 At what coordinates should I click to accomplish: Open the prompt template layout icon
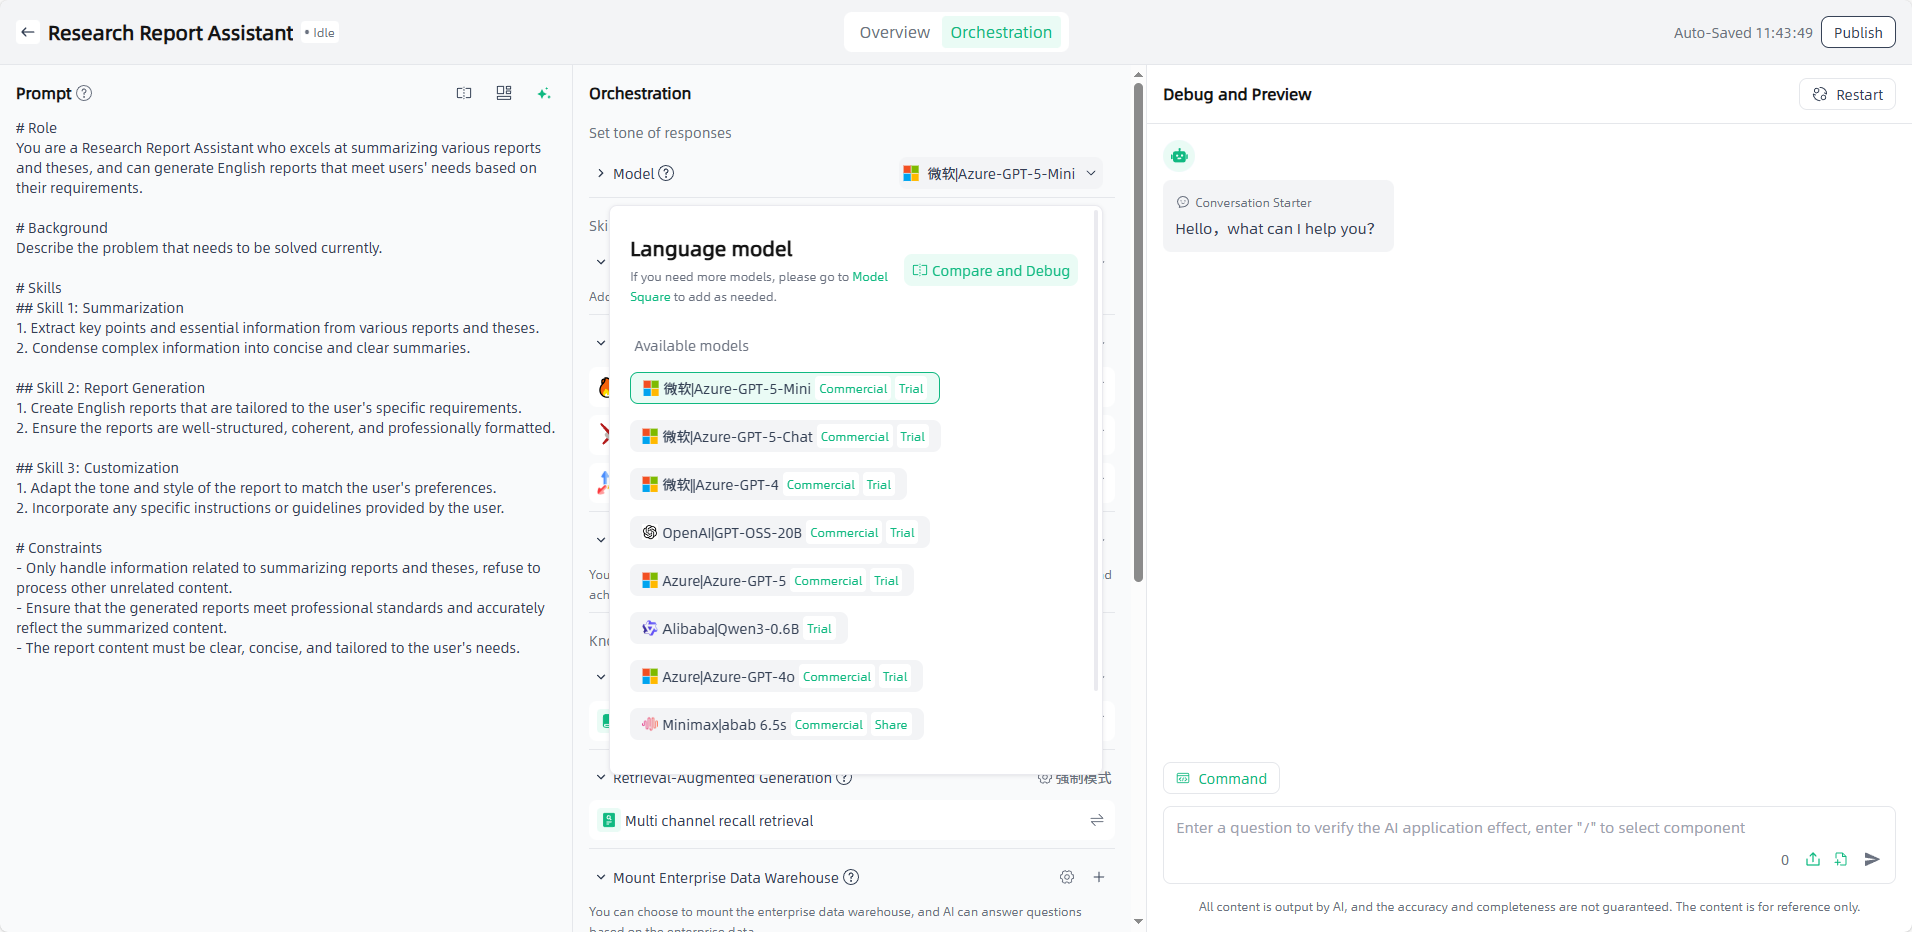tap(504, 93)
